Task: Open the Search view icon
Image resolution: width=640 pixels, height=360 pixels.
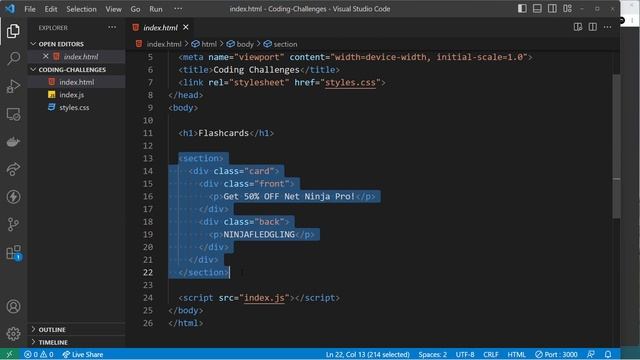Action: 13,58
